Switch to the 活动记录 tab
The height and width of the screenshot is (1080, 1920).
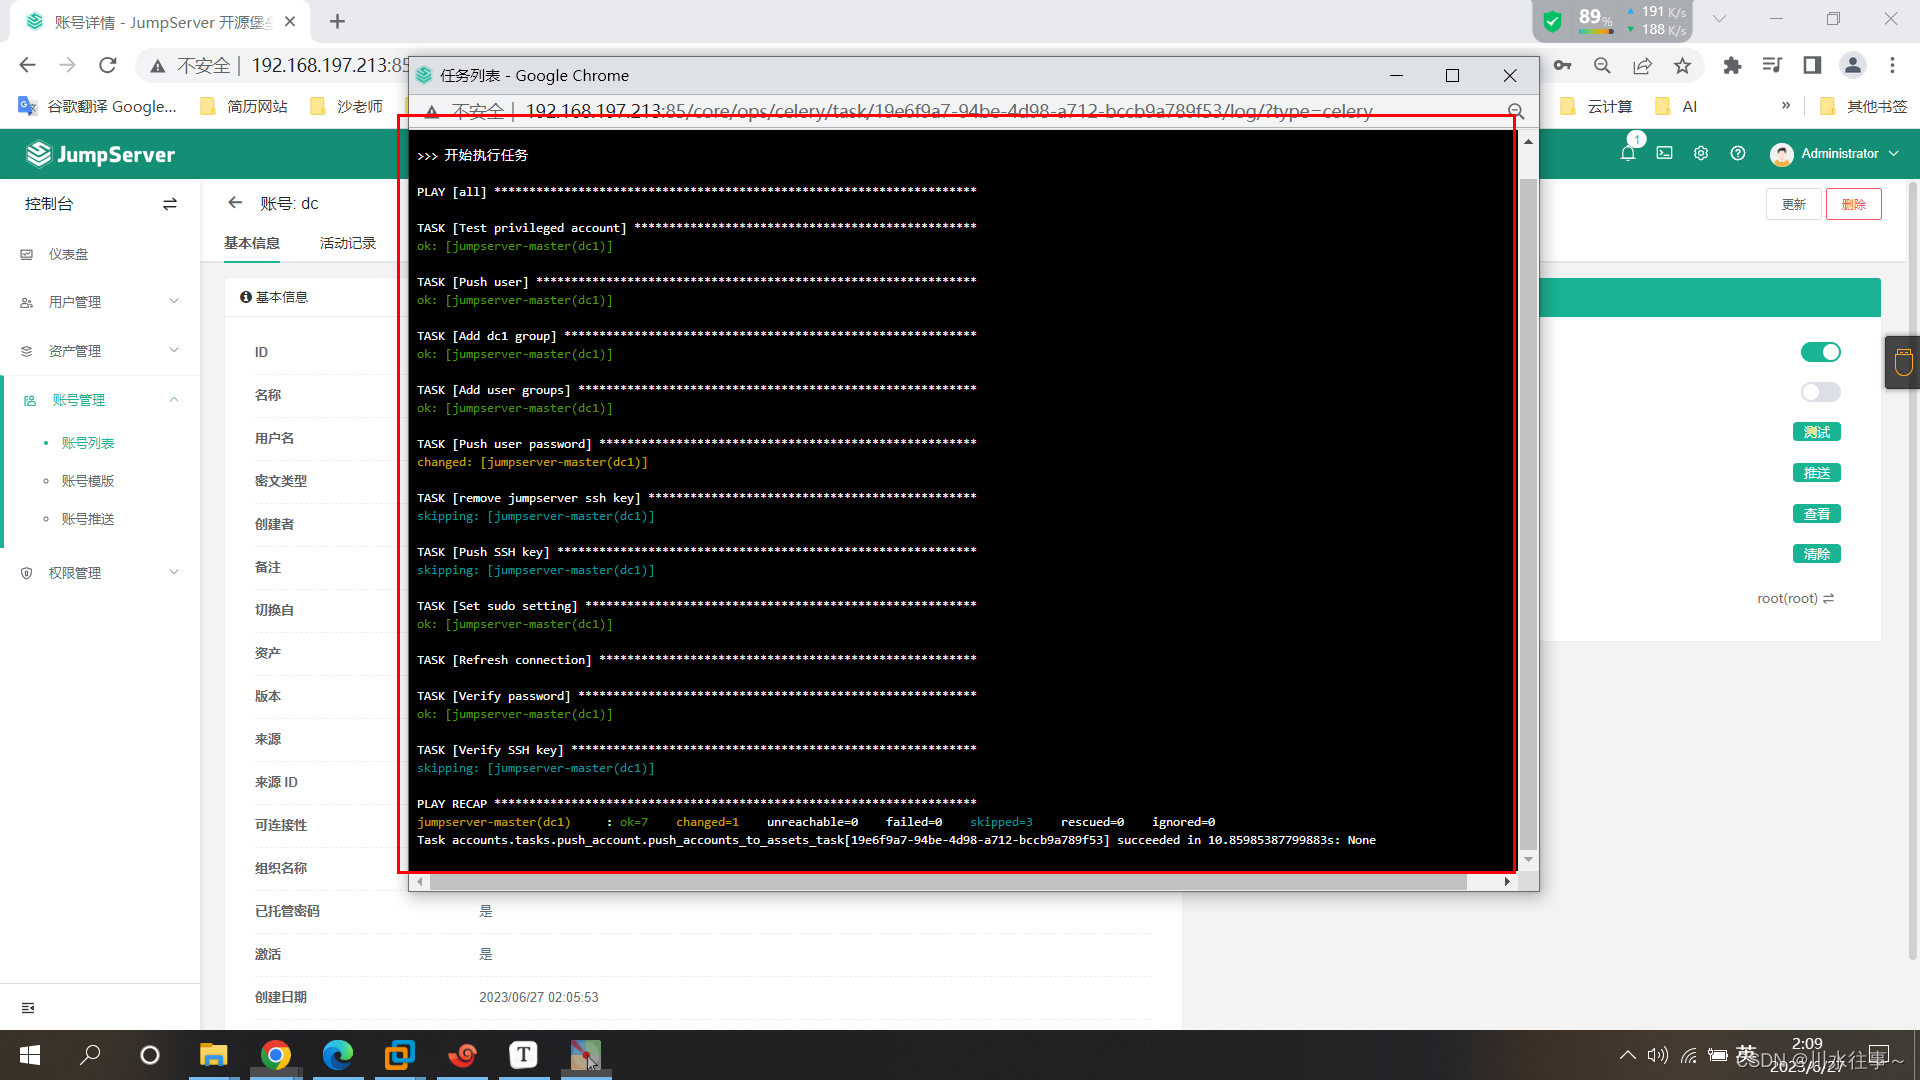pyautogui.click(x=348, y=243)
